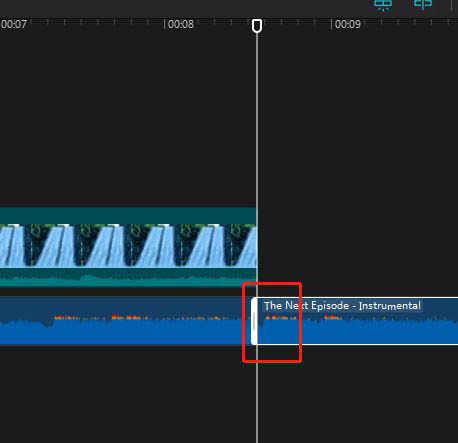The height and width of the screenshot is (443, 458).
Task: Jump to the 00:08 ruler mark
Action: (x=180, y=24)
